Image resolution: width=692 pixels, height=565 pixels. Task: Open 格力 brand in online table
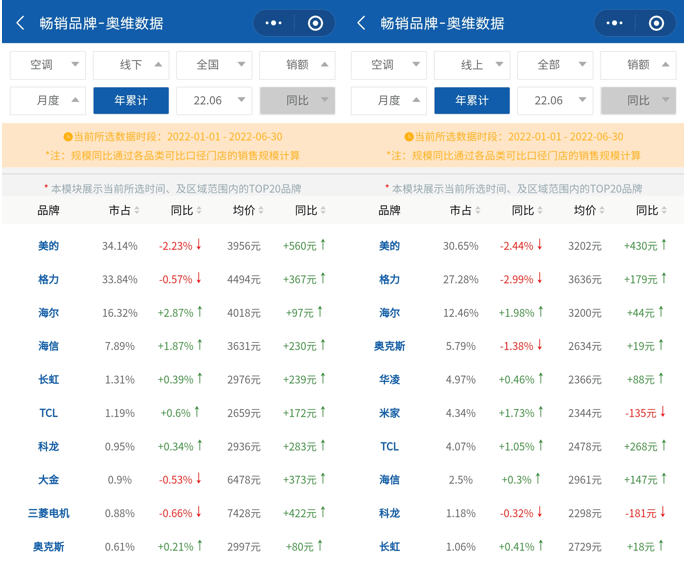click(x=389, y=279)
